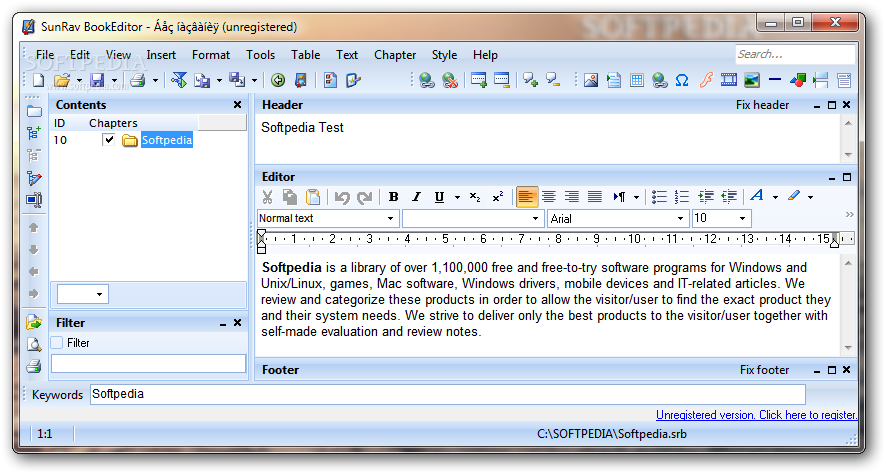Toggle italic formatting
The width and height of the screenshot is (886, 474).
(416, 197)
